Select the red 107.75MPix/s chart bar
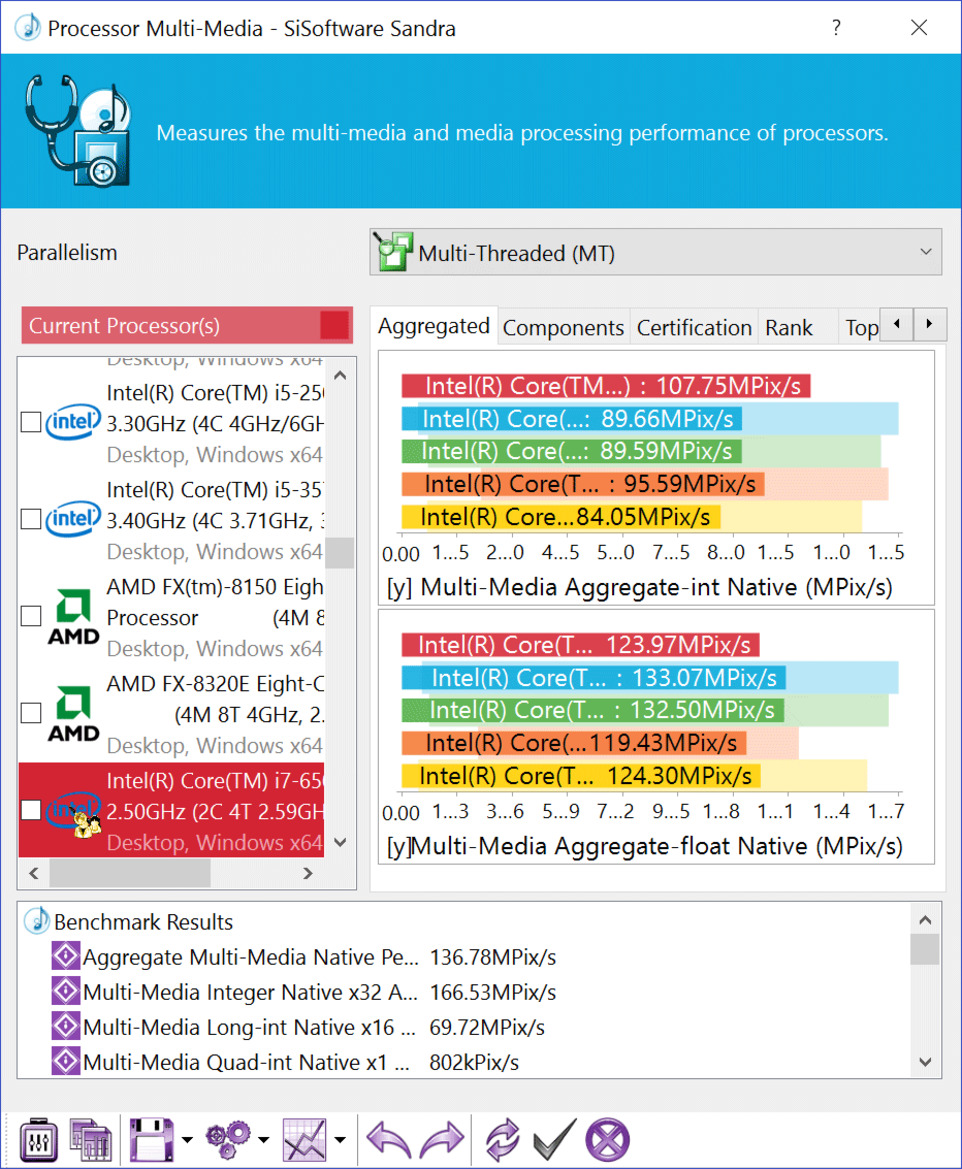The width and height of the screenshot is (962, 1169). coord(606,385)
